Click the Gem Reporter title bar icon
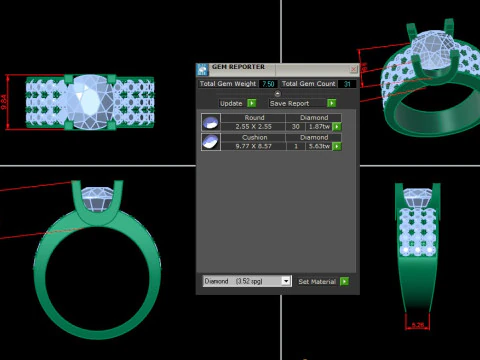Viewport: 480px width, 360px height. tap(202, 70)
